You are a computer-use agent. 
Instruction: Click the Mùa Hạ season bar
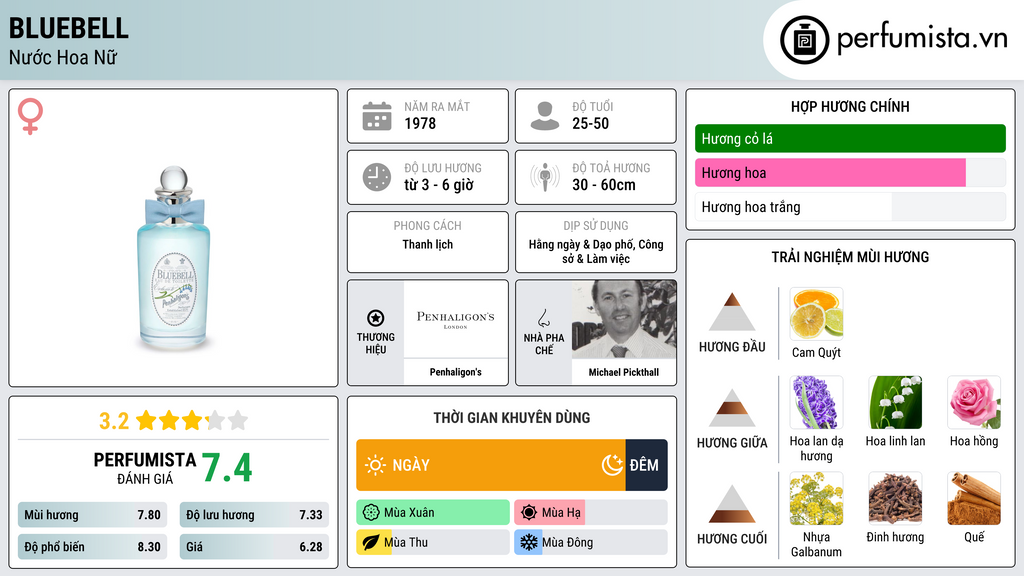591,513
